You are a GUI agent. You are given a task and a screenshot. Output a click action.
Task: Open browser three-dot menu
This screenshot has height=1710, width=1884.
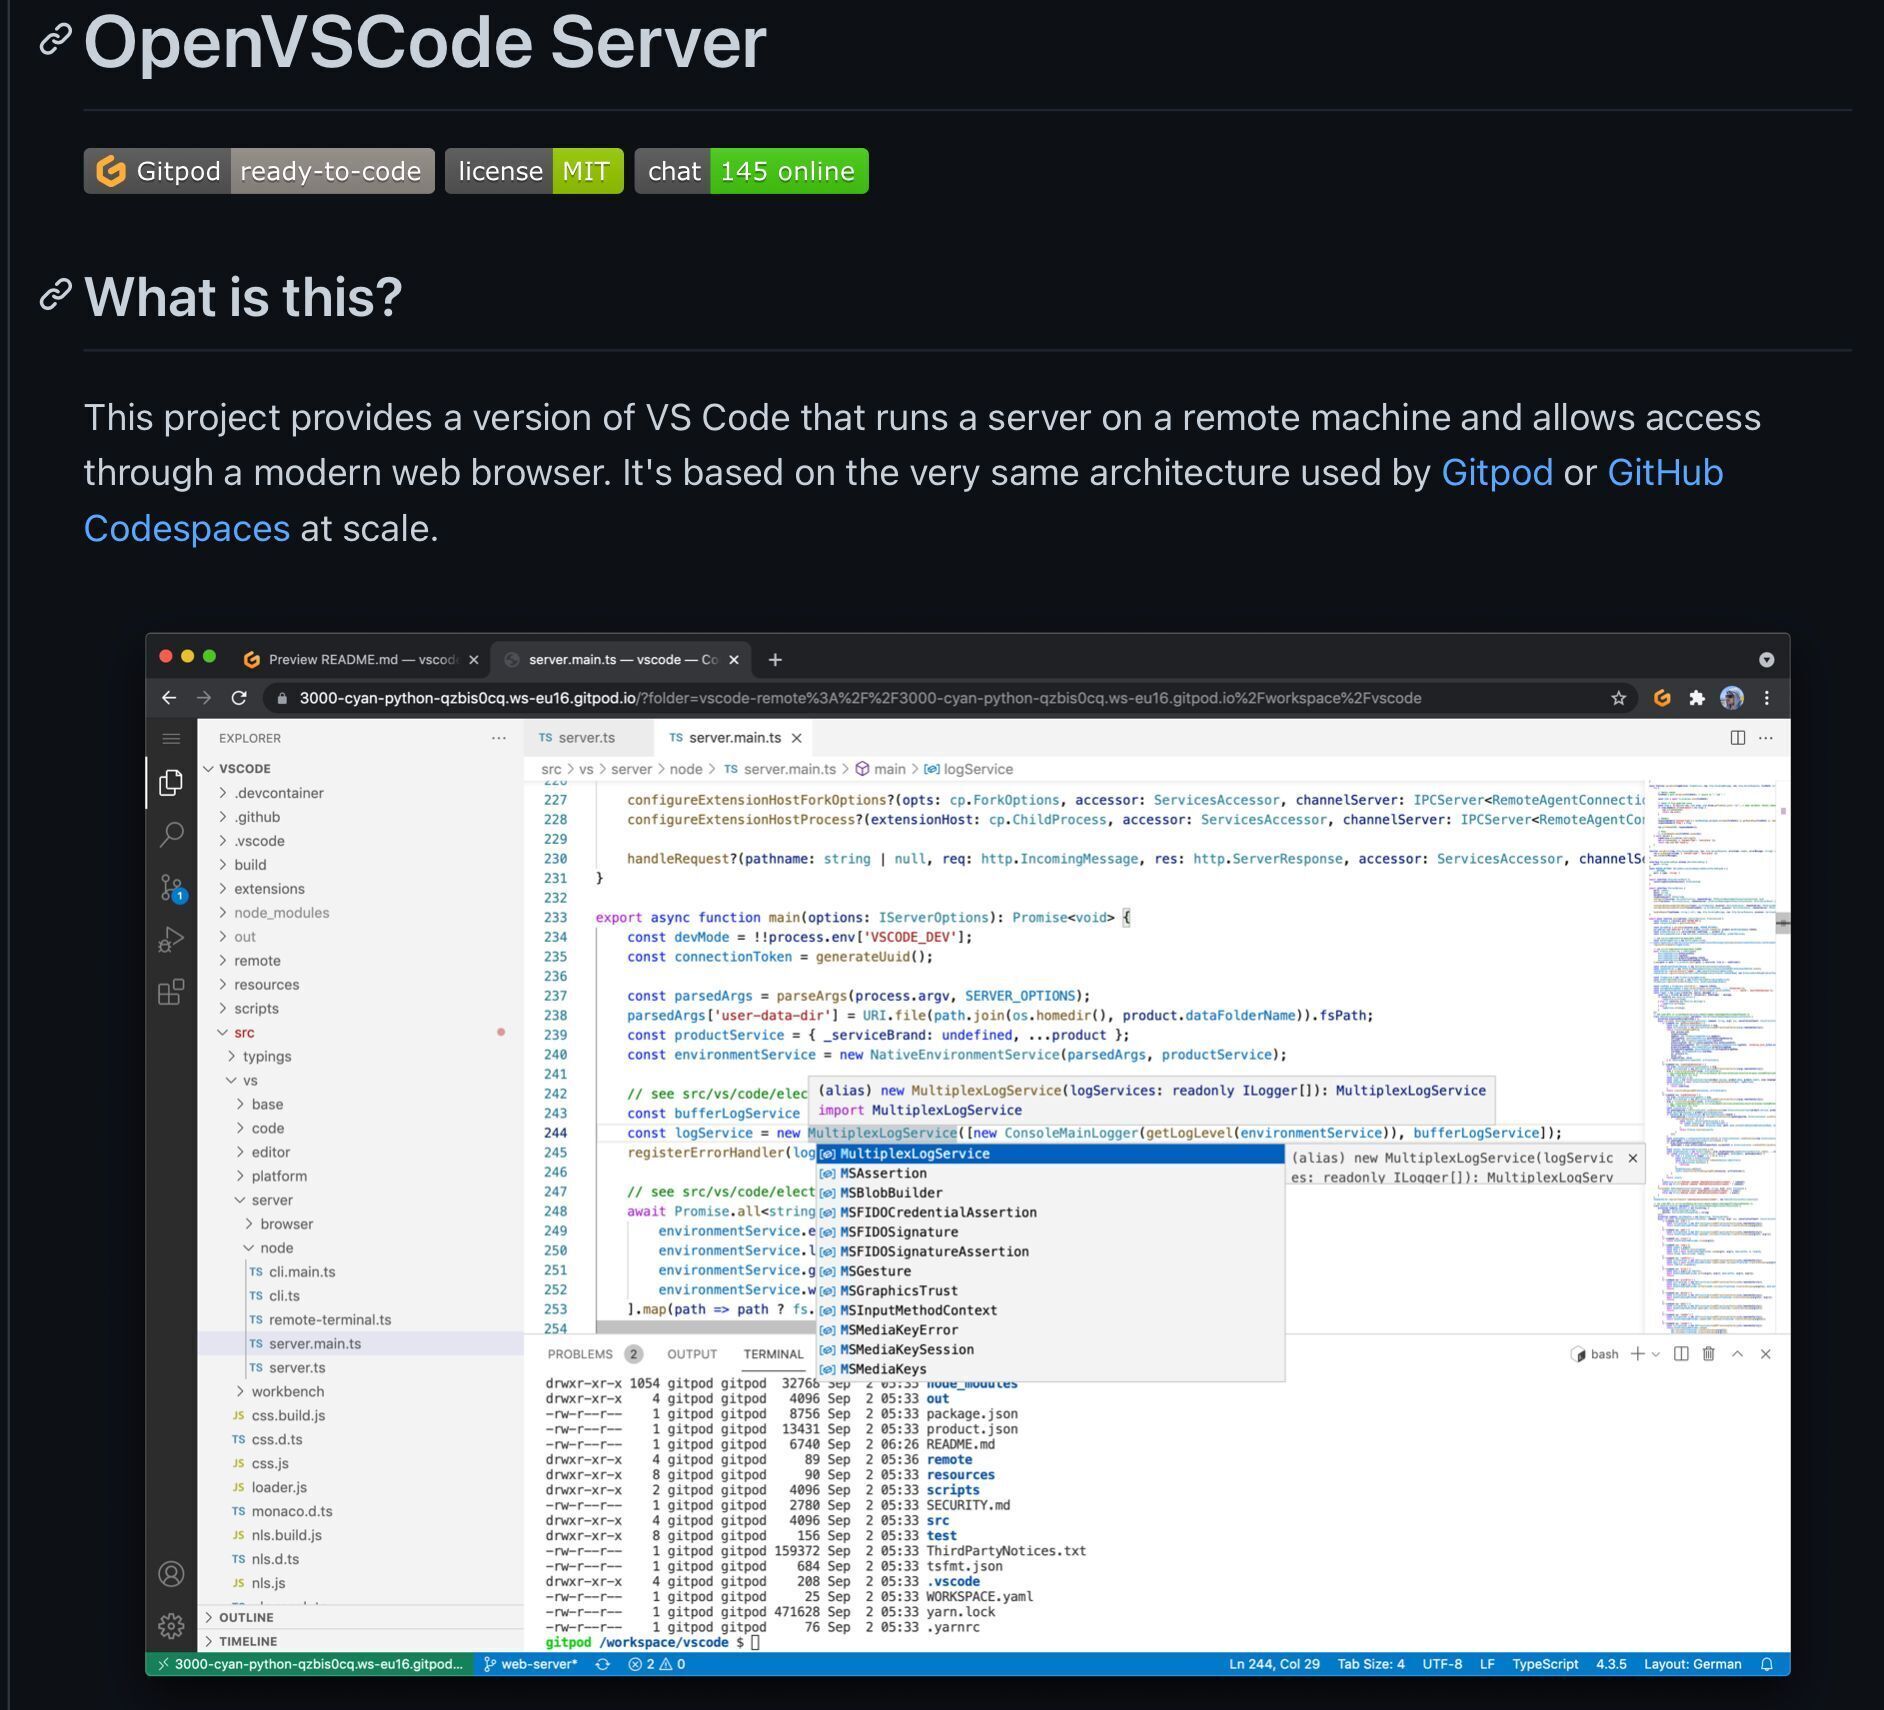[1767, 698]
